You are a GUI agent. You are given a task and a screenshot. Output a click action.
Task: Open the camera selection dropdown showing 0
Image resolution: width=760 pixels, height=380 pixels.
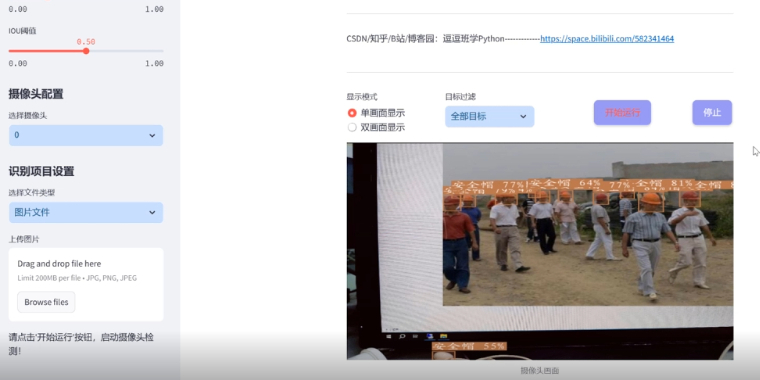(86, 135)
